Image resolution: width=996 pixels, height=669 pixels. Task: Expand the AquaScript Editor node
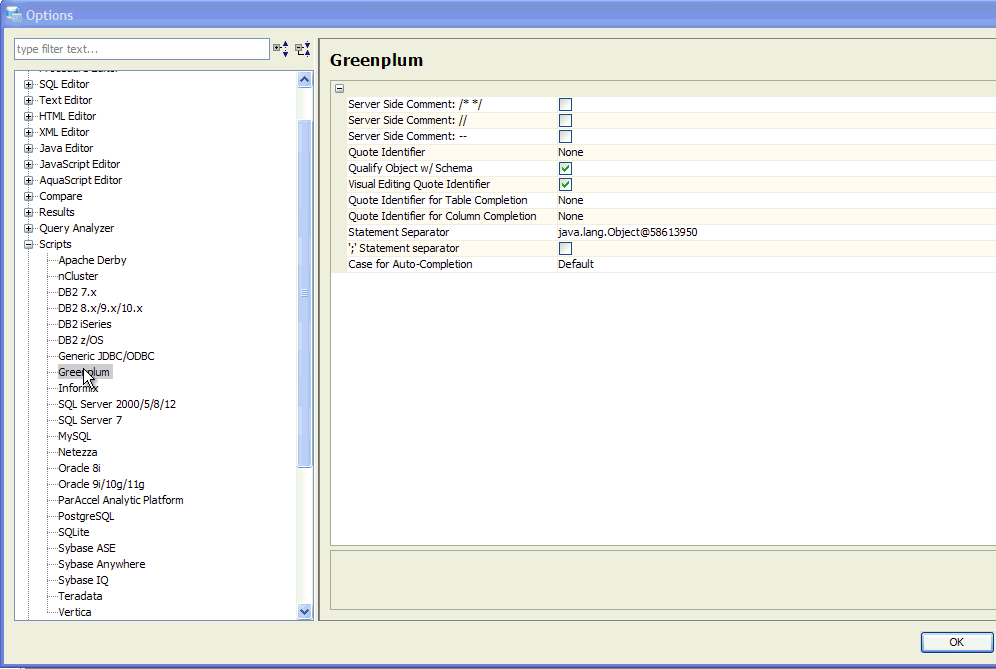coord(28,180)
